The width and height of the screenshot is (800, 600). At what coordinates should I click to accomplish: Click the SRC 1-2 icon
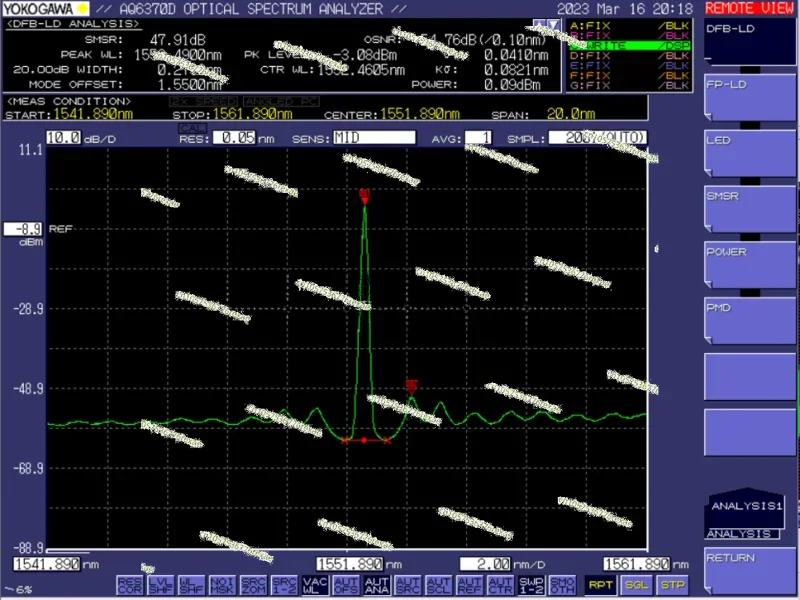[x=284, y=585]
